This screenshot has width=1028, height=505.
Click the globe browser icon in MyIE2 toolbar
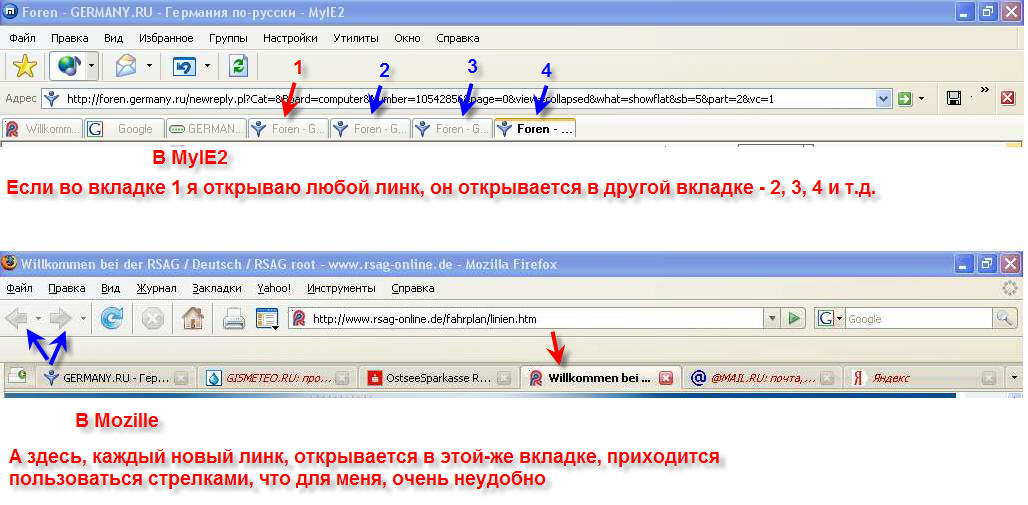[x=68, y=66]
